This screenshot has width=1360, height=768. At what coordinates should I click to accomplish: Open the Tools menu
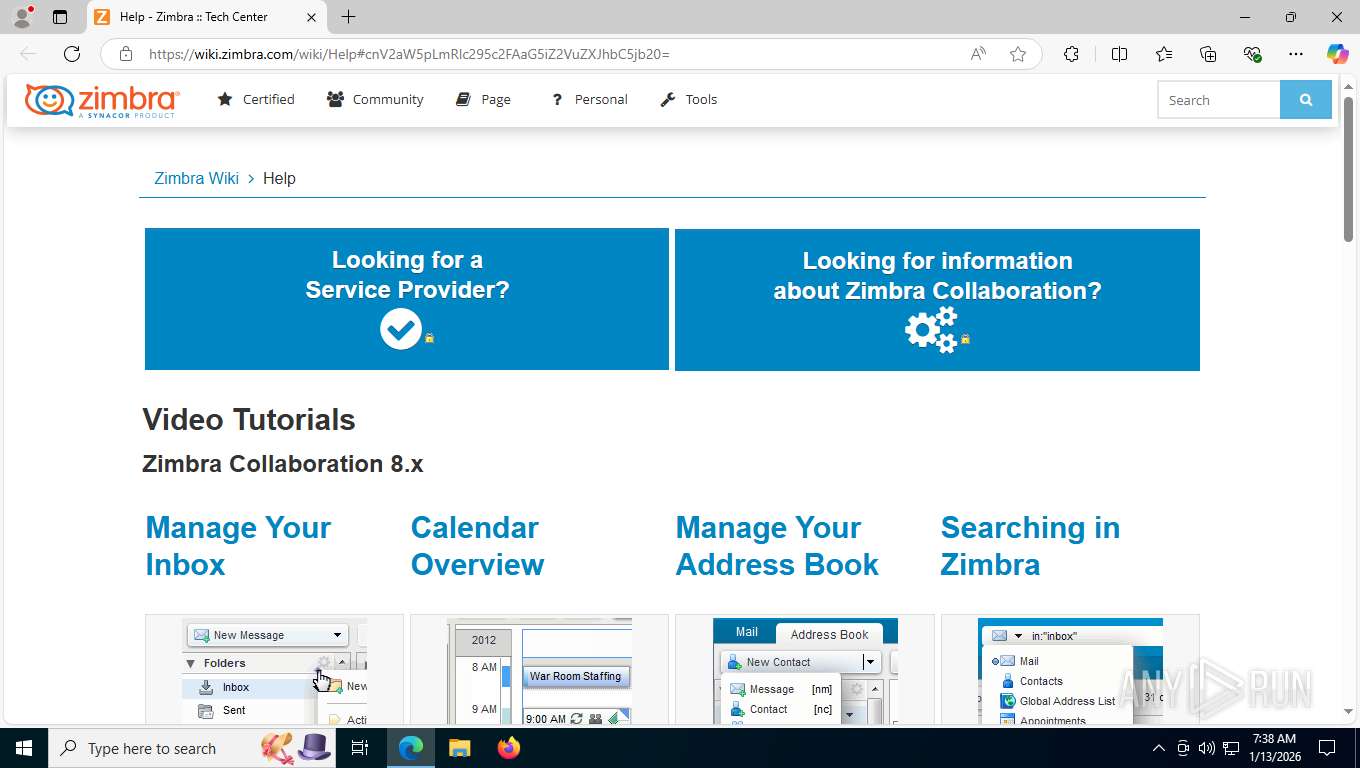coord(689,99)
